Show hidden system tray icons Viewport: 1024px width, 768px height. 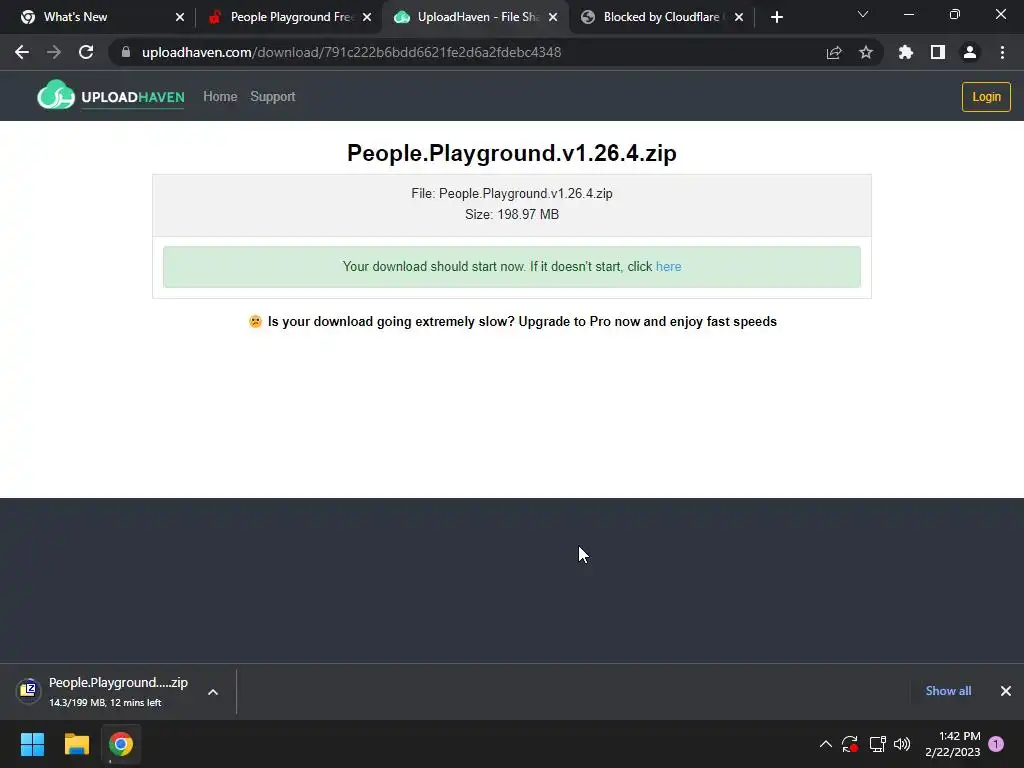pyautogui.click(x=825, y=744)
